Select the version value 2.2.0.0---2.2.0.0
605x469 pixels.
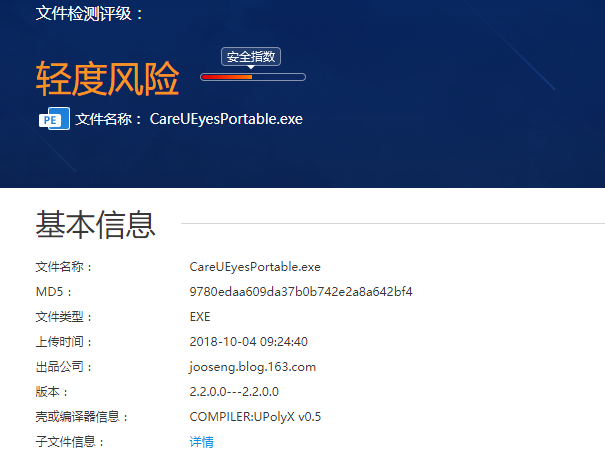point(234,392)
